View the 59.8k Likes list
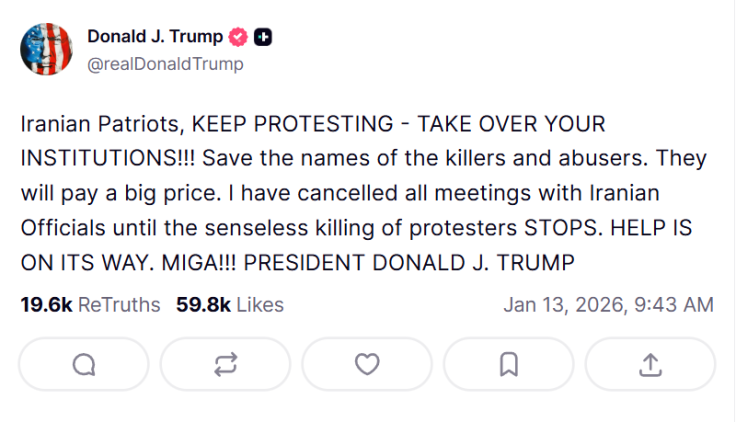This screenshot has height=422, width=736. click(x=230, y=305)
